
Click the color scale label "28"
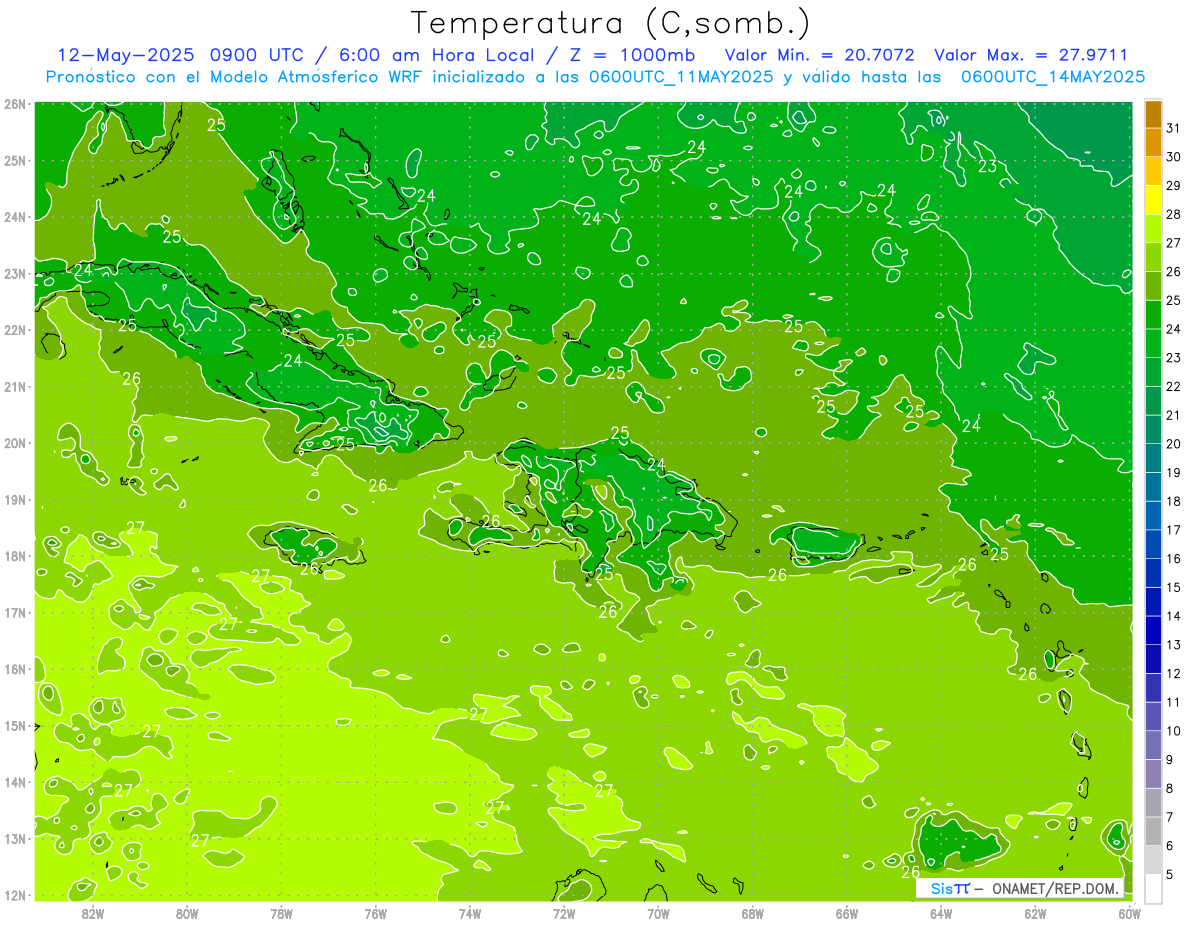point(1174,213)
